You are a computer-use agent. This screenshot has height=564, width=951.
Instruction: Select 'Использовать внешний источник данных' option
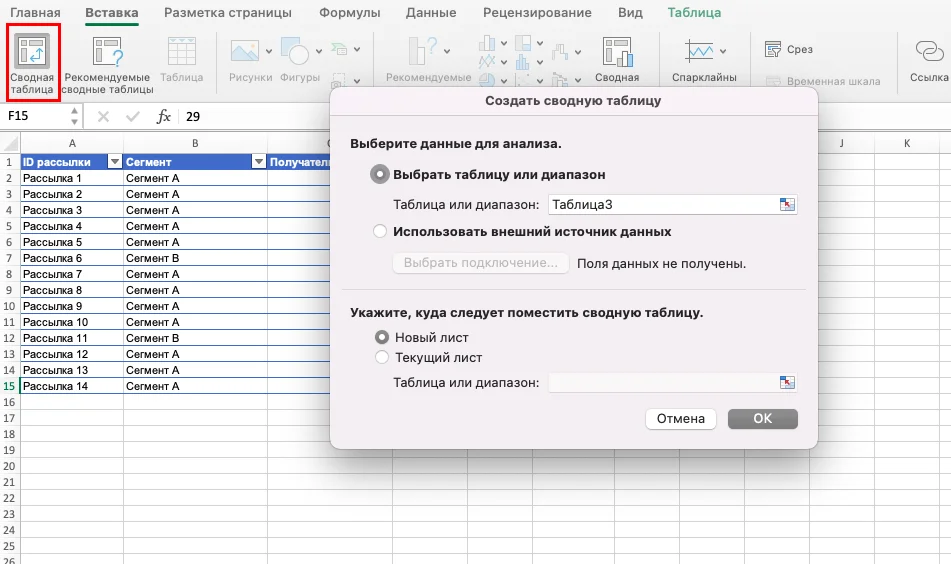pyautogui.click(x=379, y=231)
